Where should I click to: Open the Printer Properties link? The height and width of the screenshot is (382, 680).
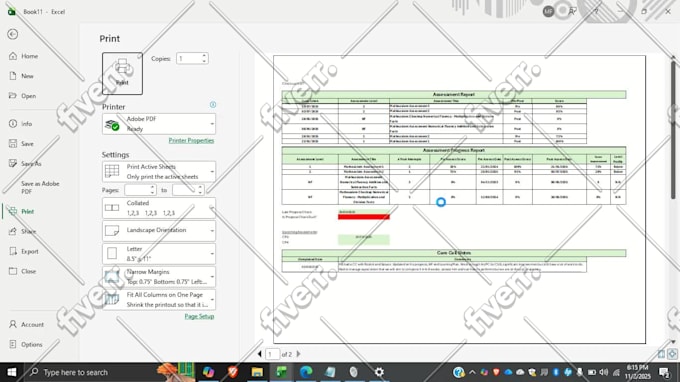(x=191, y=140)
